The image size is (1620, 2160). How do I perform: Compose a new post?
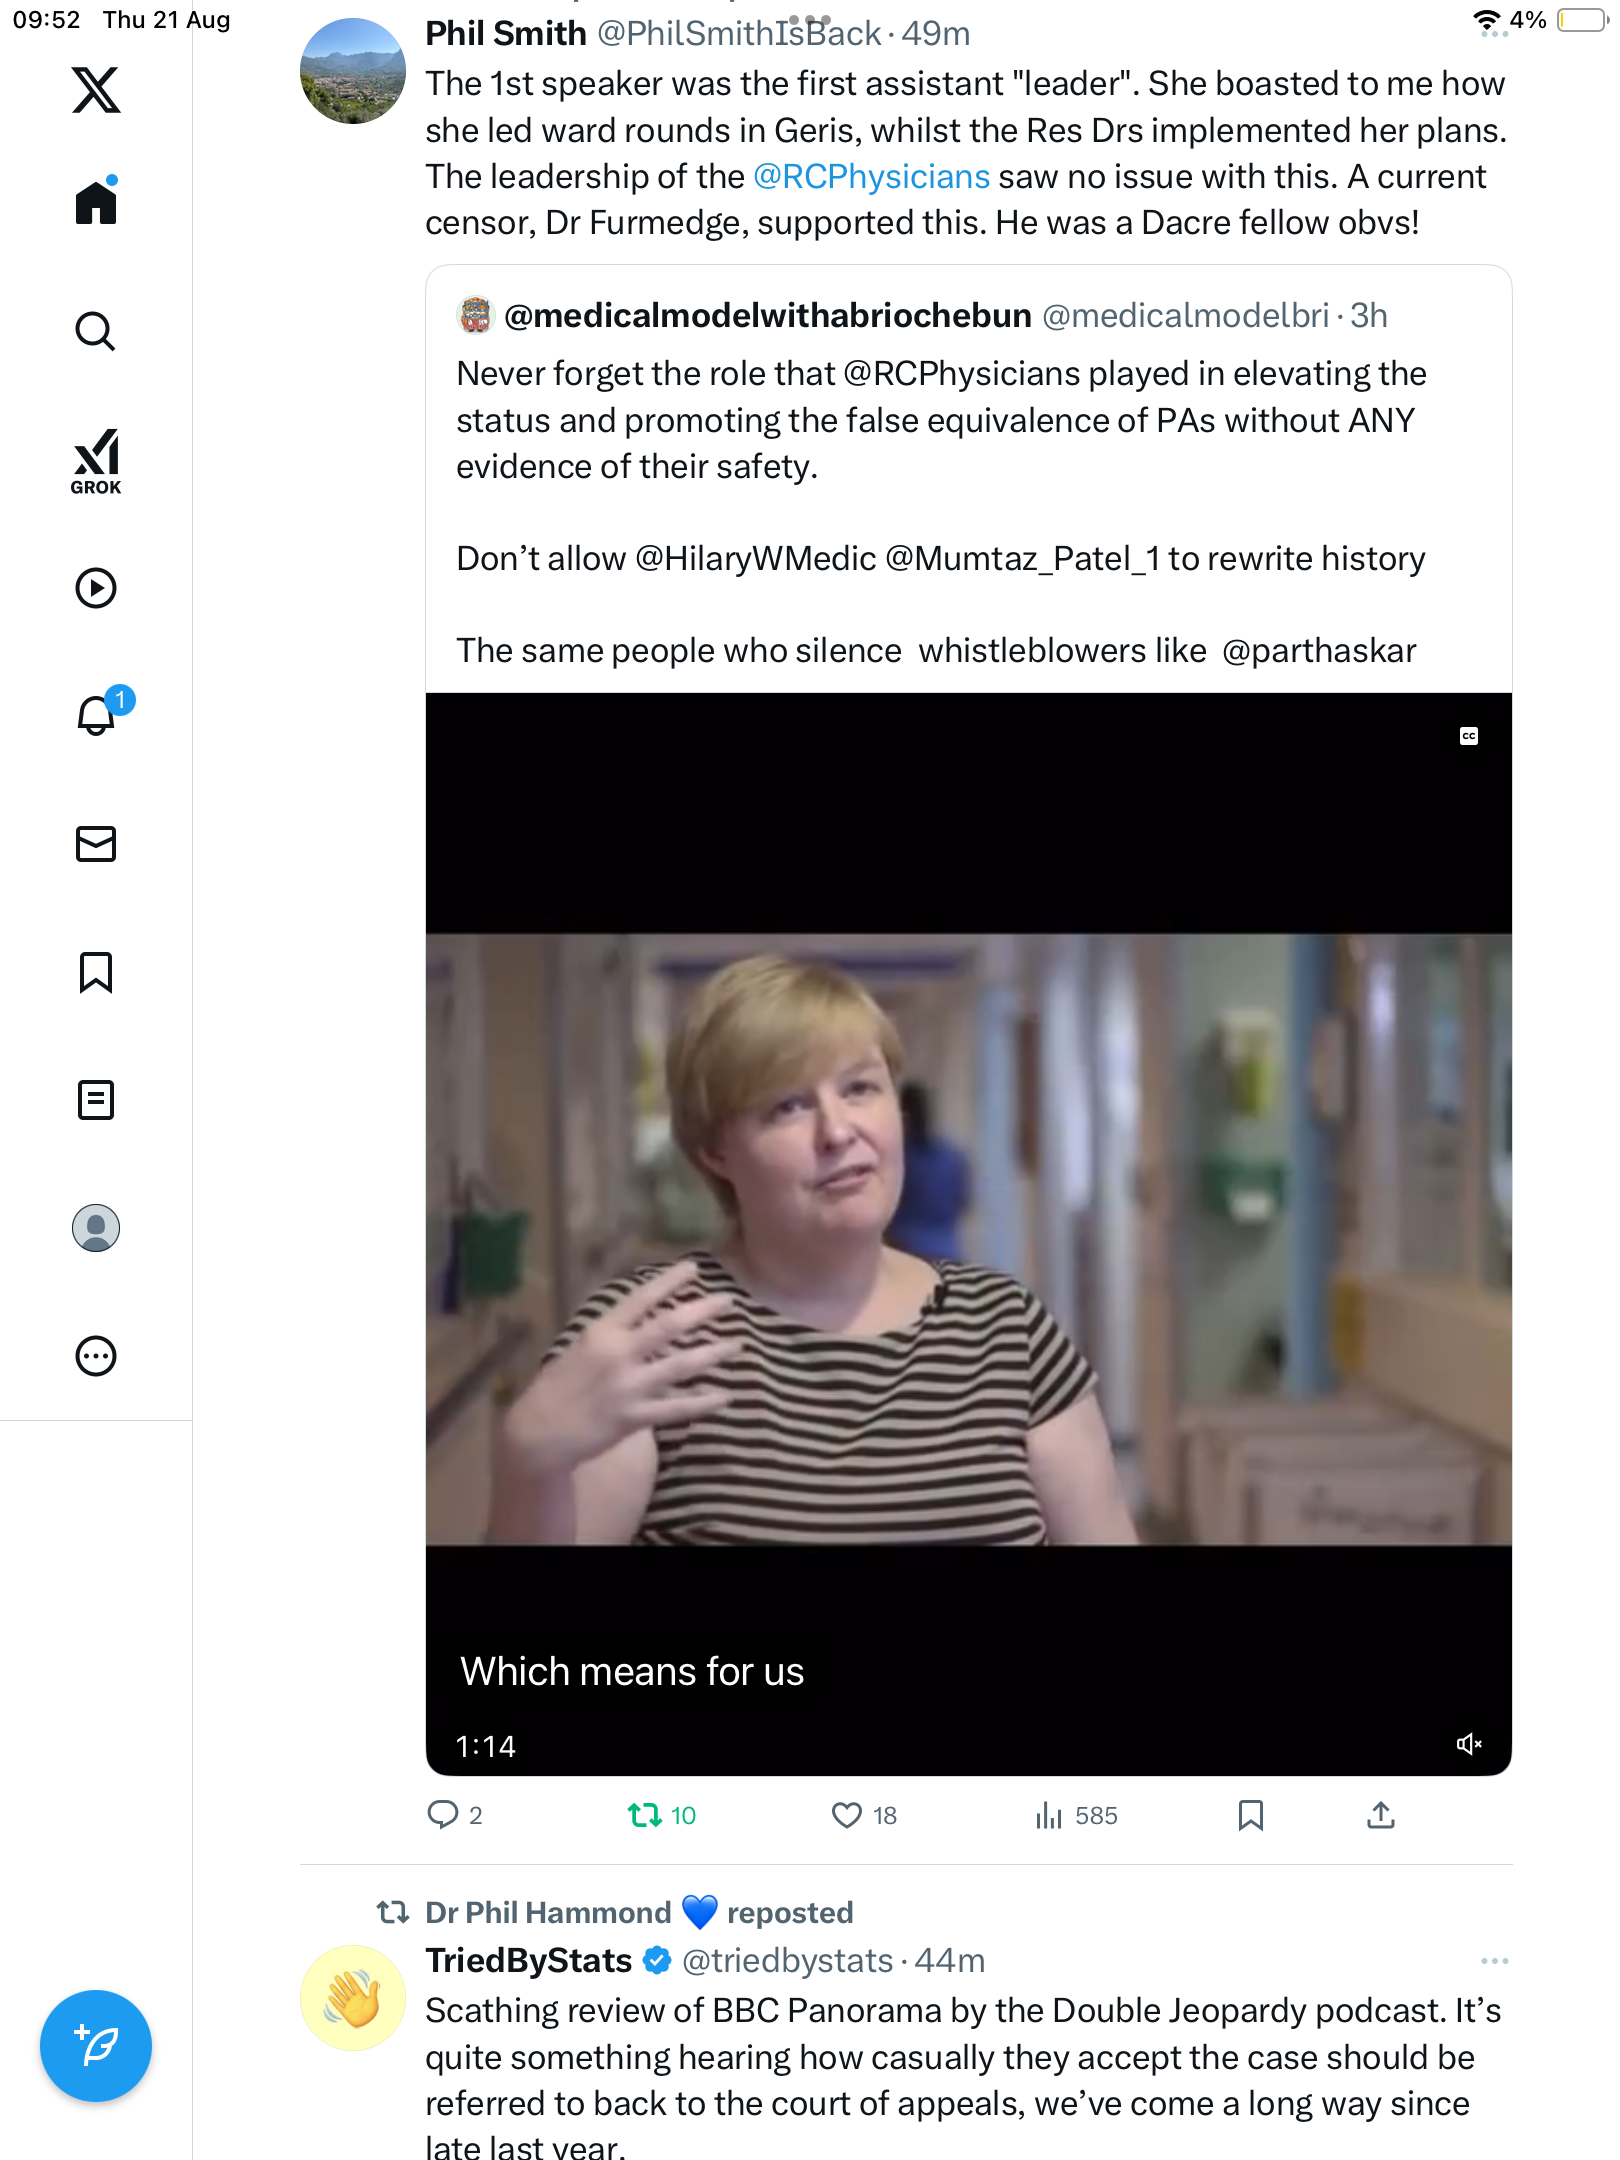click(x=96, y=2046)
